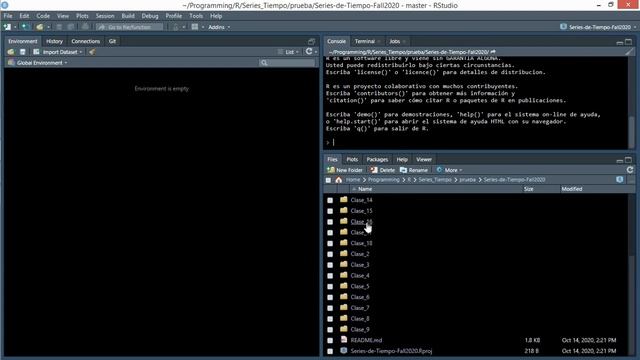
Task: Clear console with the broom icon
Action: 629,52
